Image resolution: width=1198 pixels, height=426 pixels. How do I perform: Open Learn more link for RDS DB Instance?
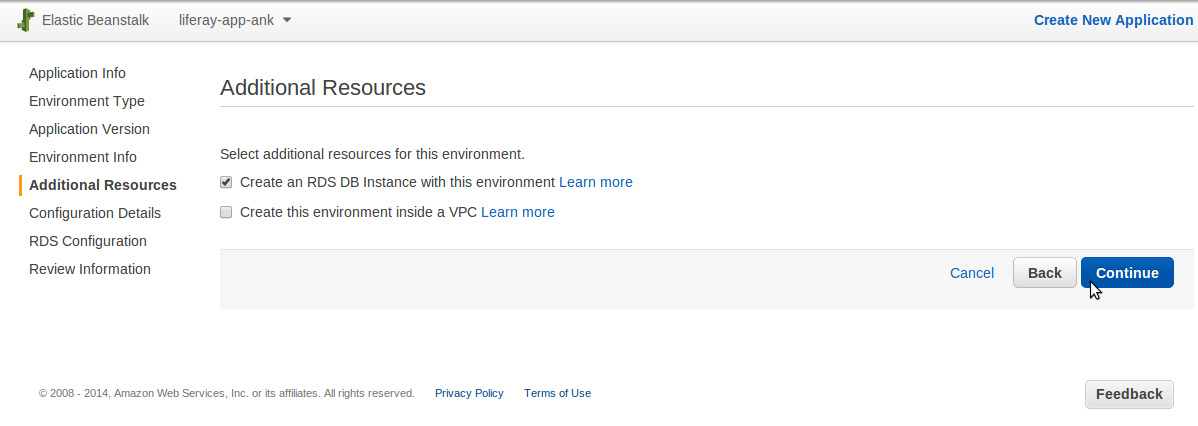pos(596,182)
